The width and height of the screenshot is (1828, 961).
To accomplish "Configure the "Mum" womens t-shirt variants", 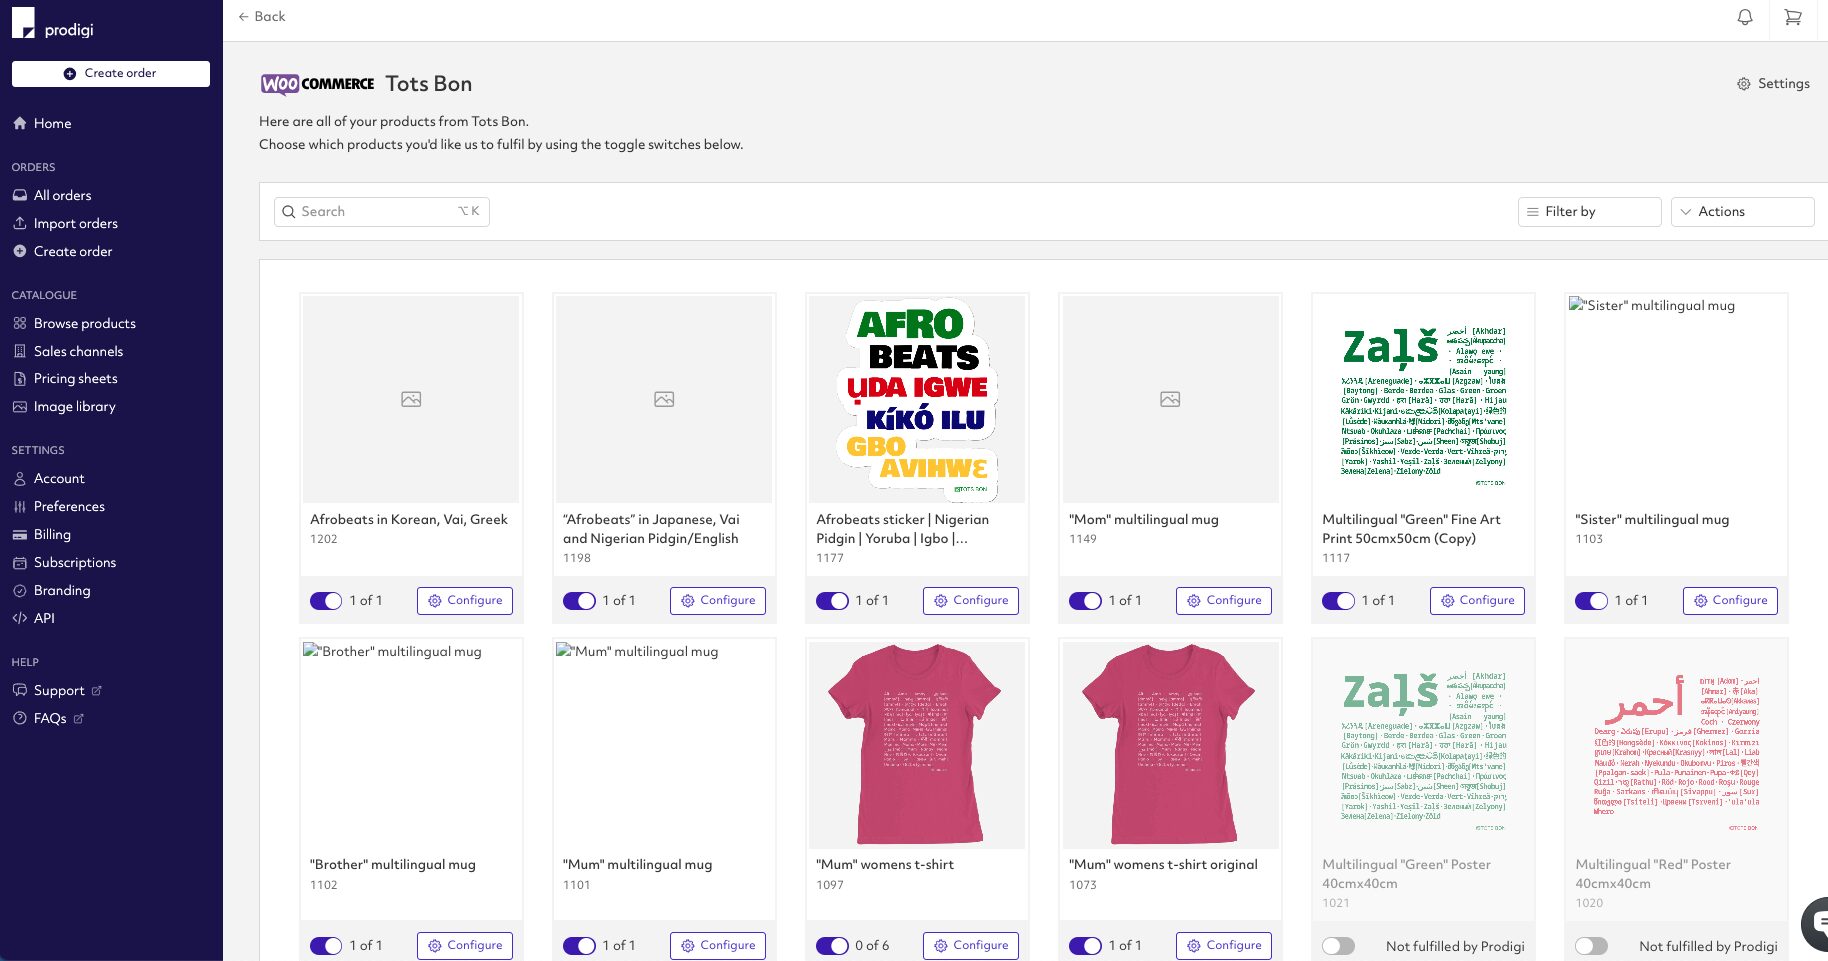I will (x=970, y=946).
